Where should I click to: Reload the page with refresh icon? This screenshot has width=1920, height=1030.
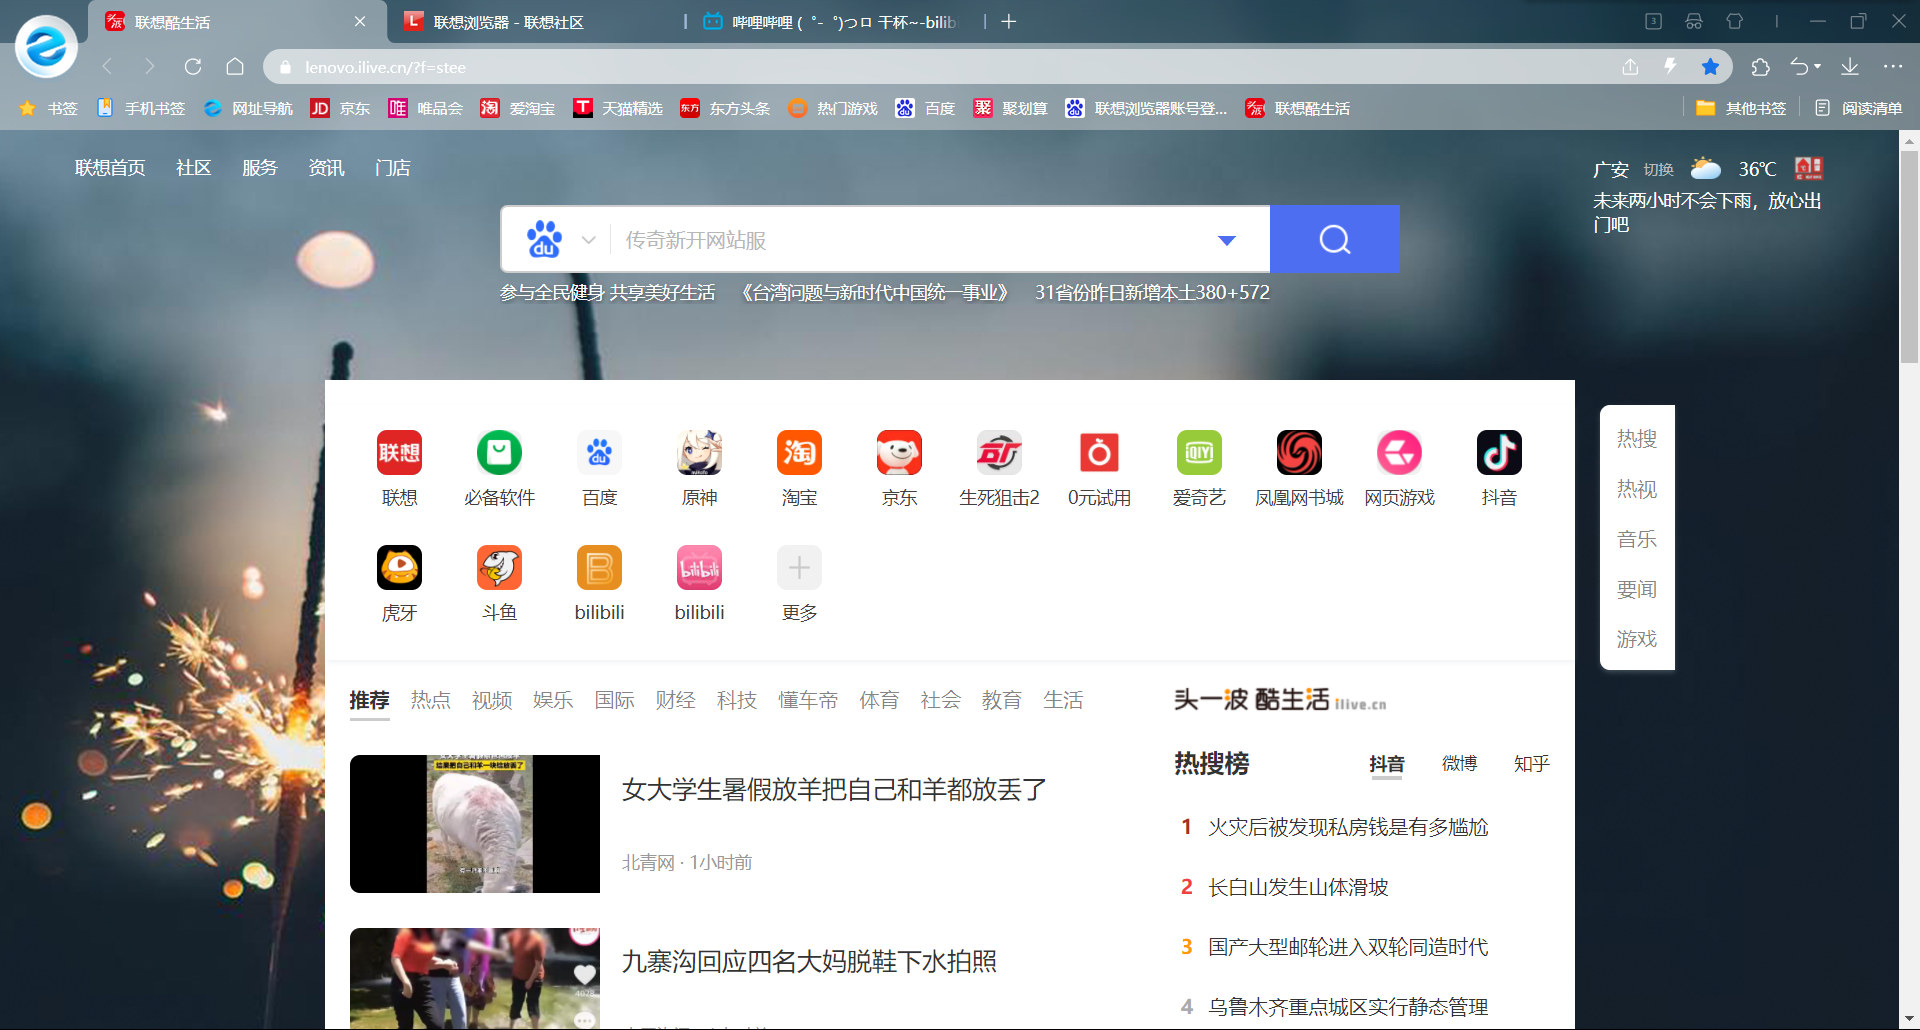(193, 67)
